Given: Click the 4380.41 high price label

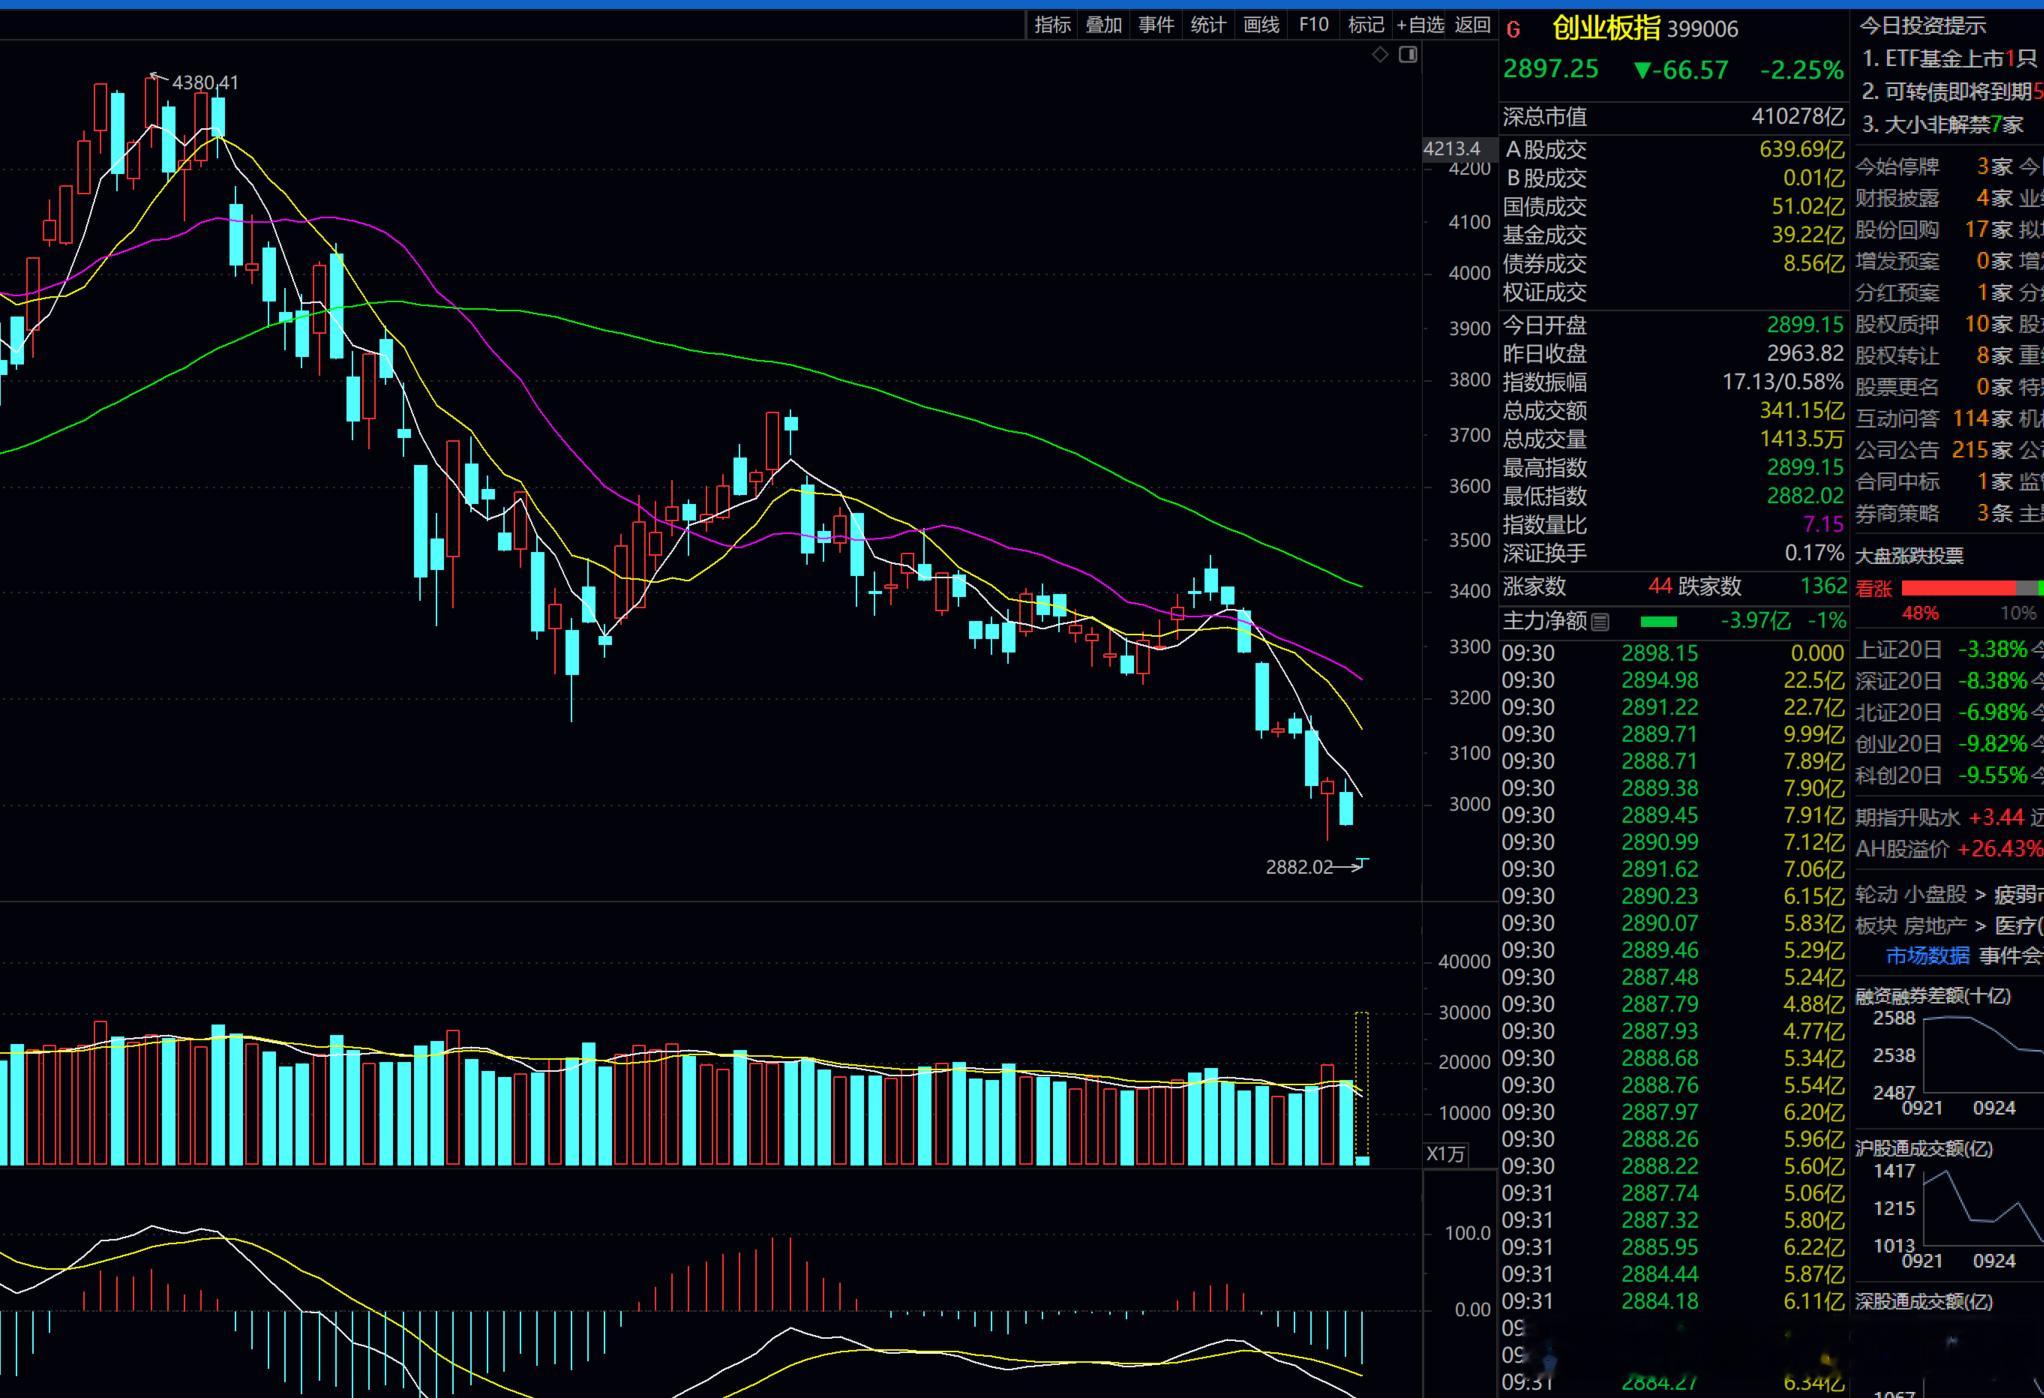Looking at the screenshot, I should coord(206,83).
